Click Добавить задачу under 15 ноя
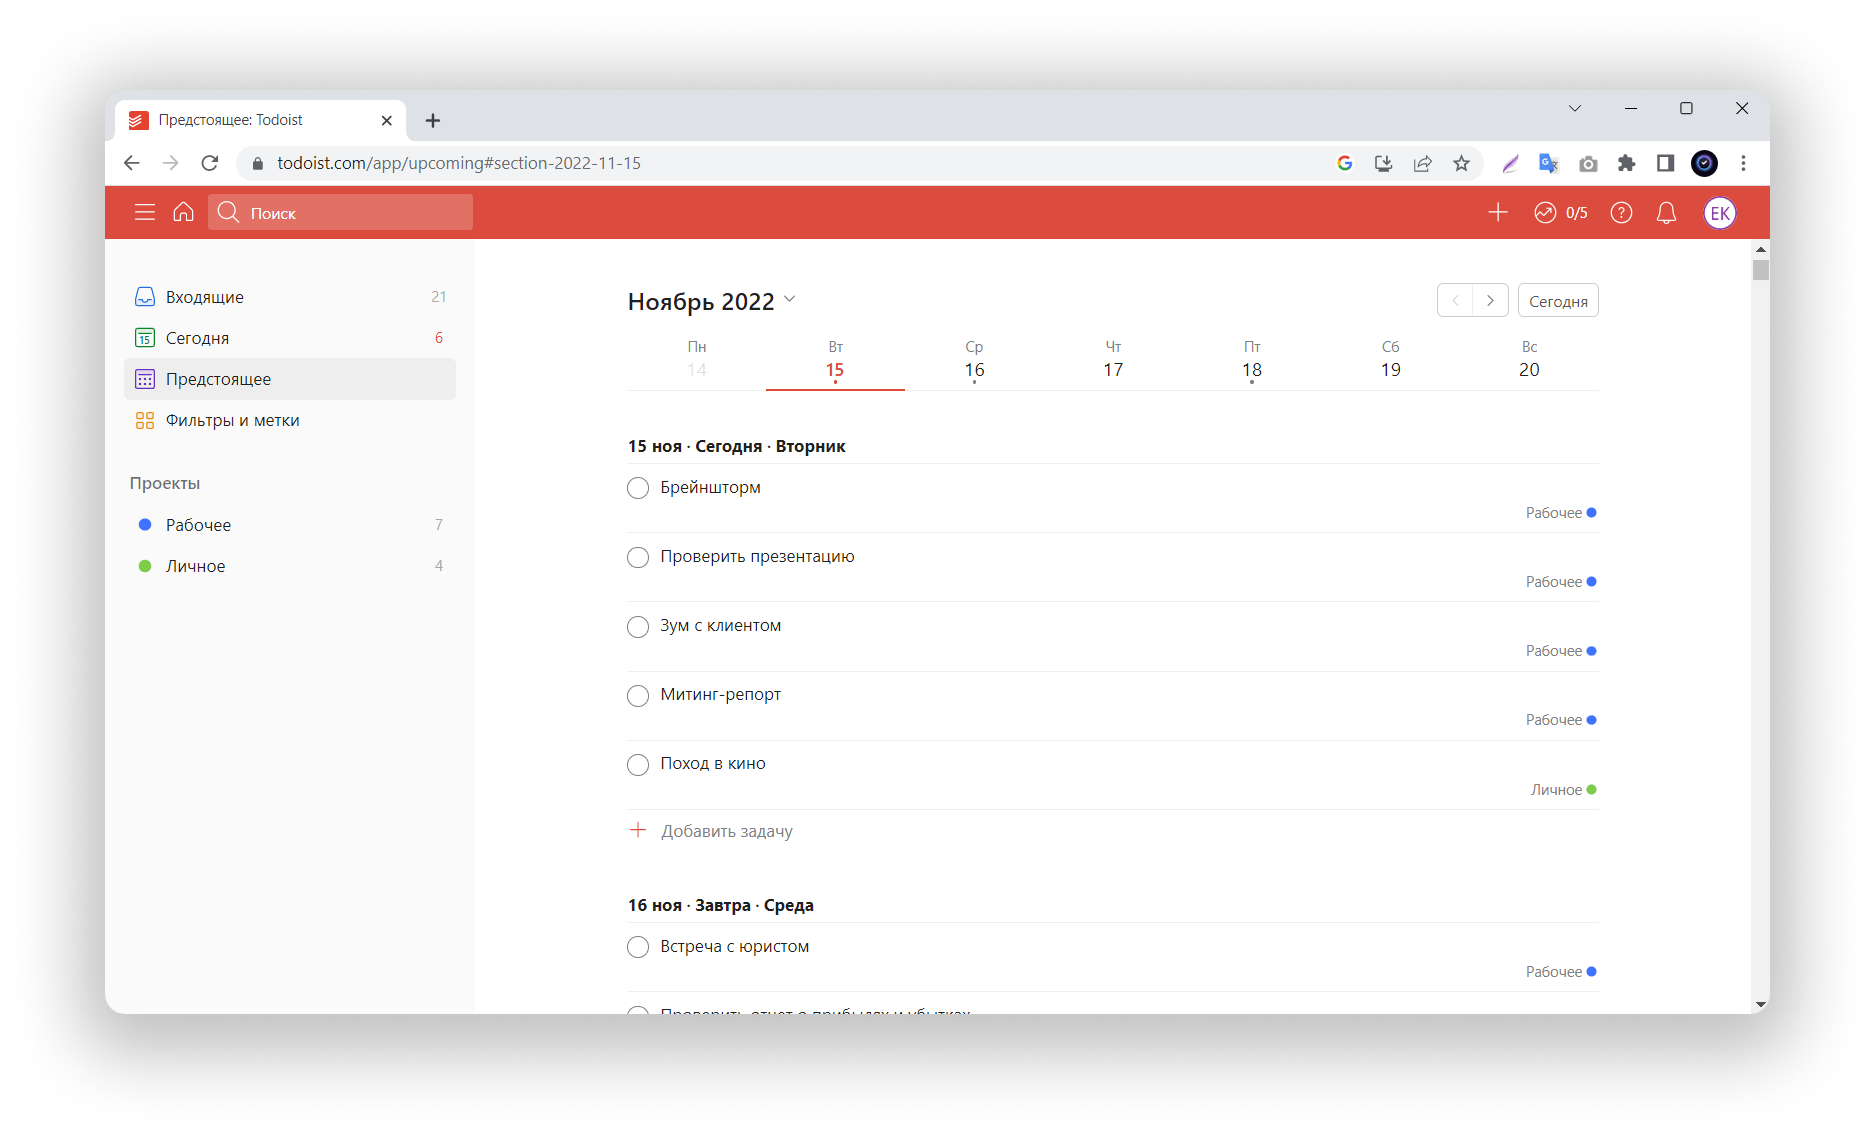 [x=711, y=831]
